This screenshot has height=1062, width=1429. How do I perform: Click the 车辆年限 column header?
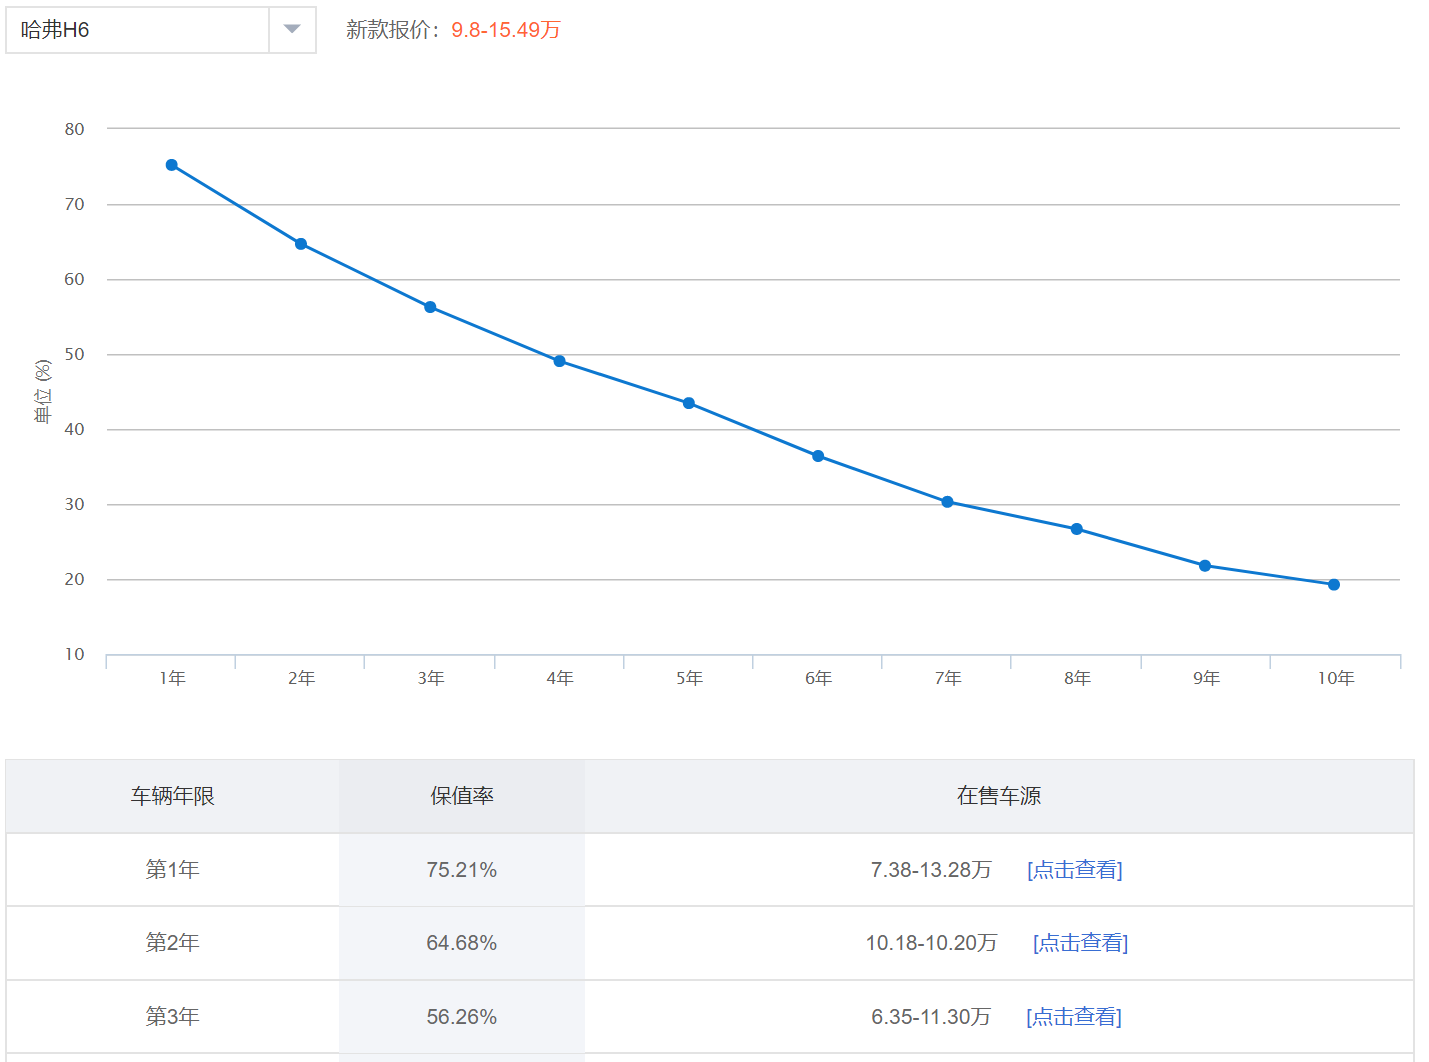click(173, 796)
